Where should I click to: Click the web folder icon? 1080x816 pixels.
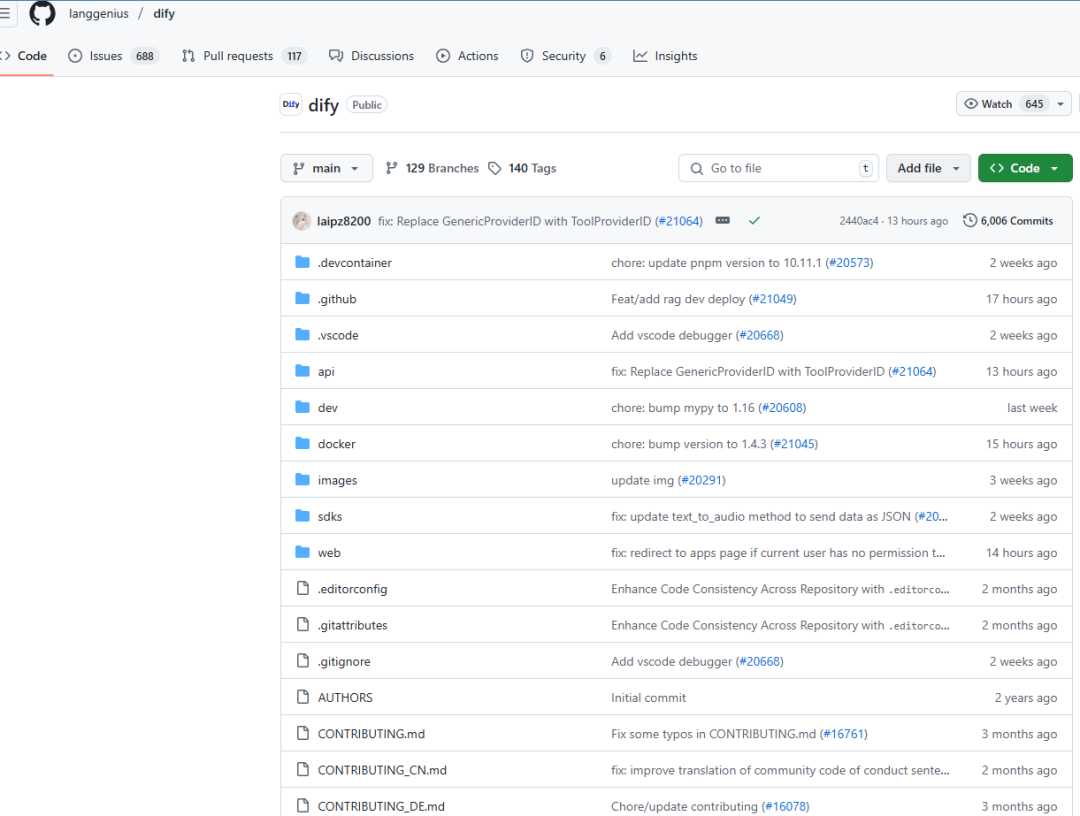click(x=302, y=552)
